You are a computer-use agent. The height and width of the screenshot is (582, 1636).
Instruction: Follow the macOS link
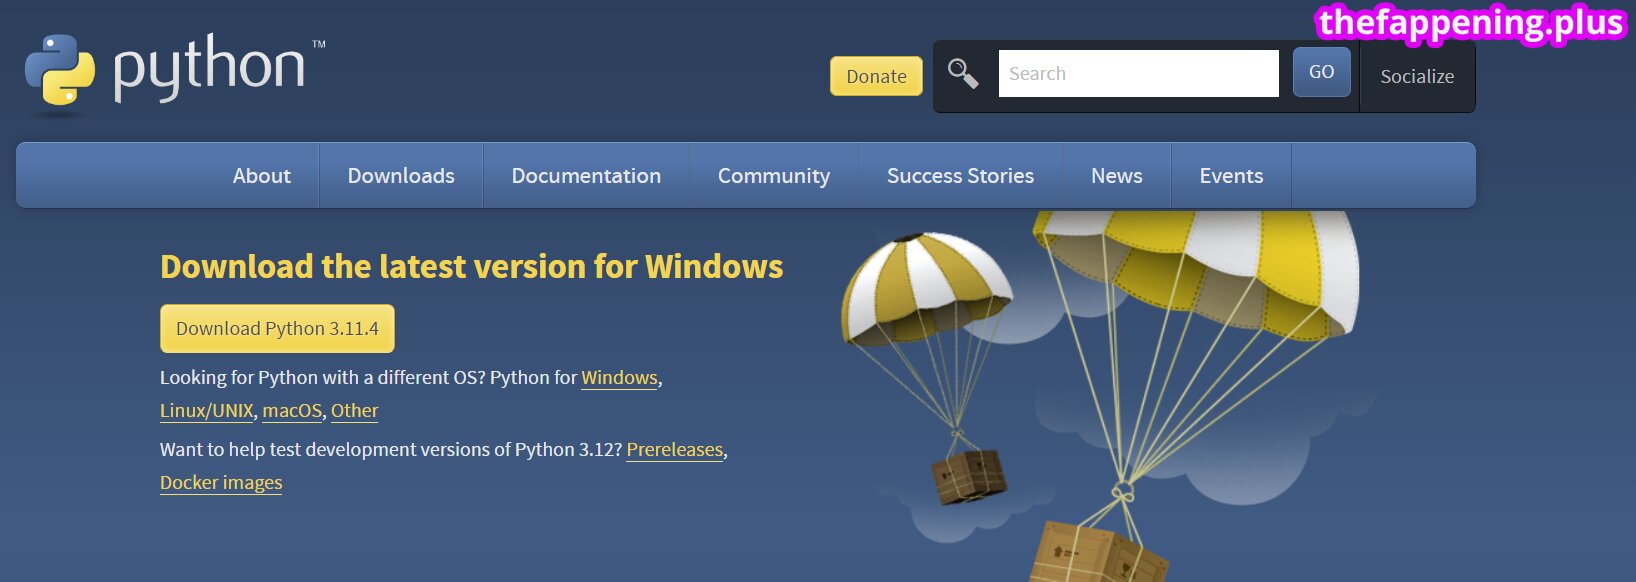(x=292, y=410)
